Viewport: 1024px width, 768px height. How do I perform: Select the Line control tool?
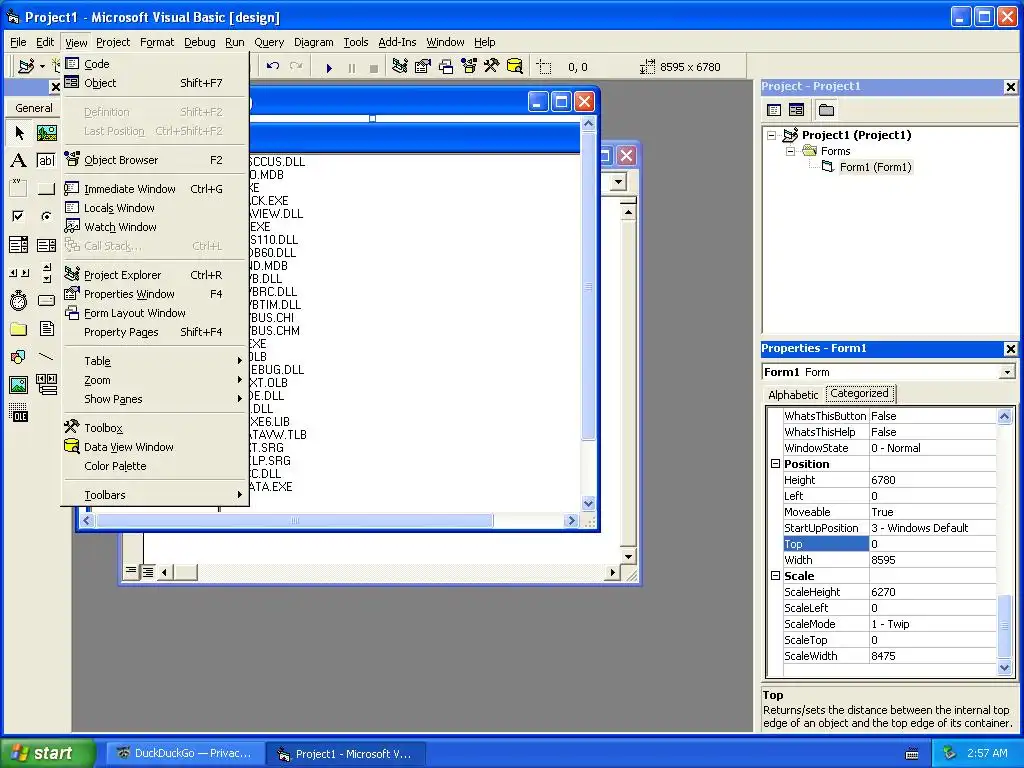click(x=46, y=357)
